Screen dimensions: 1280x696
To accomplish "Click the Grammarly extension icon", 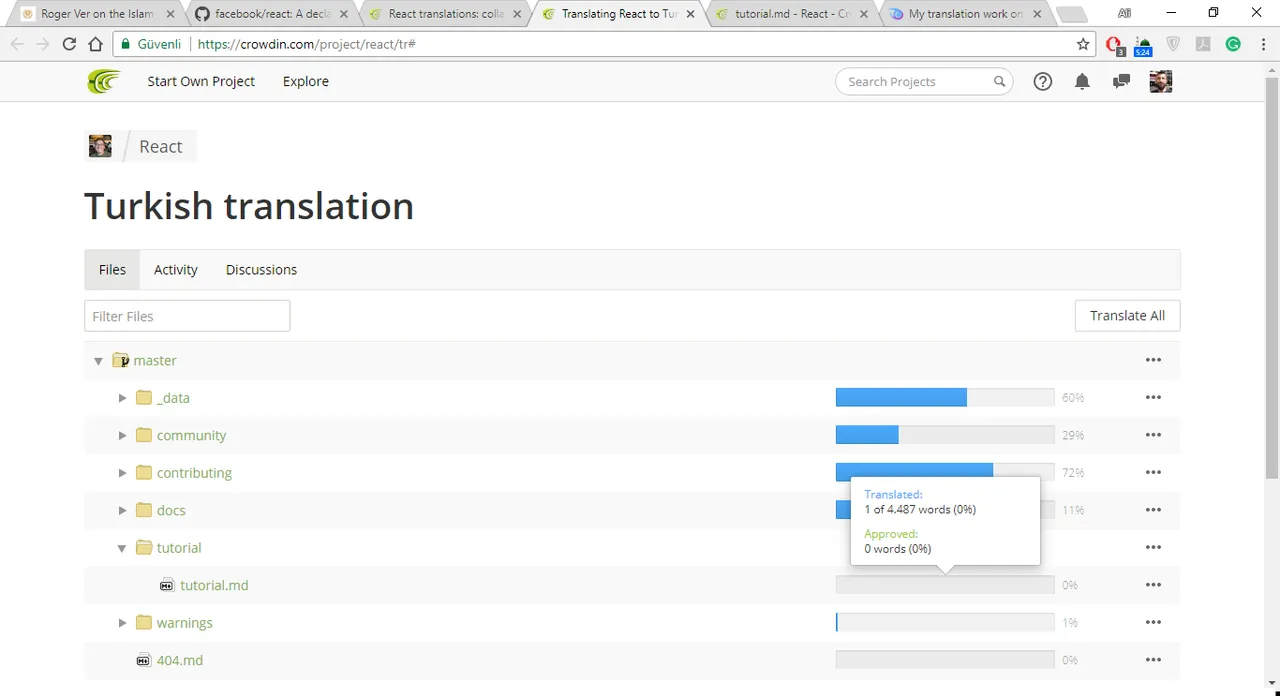I will click(1233, 44).
